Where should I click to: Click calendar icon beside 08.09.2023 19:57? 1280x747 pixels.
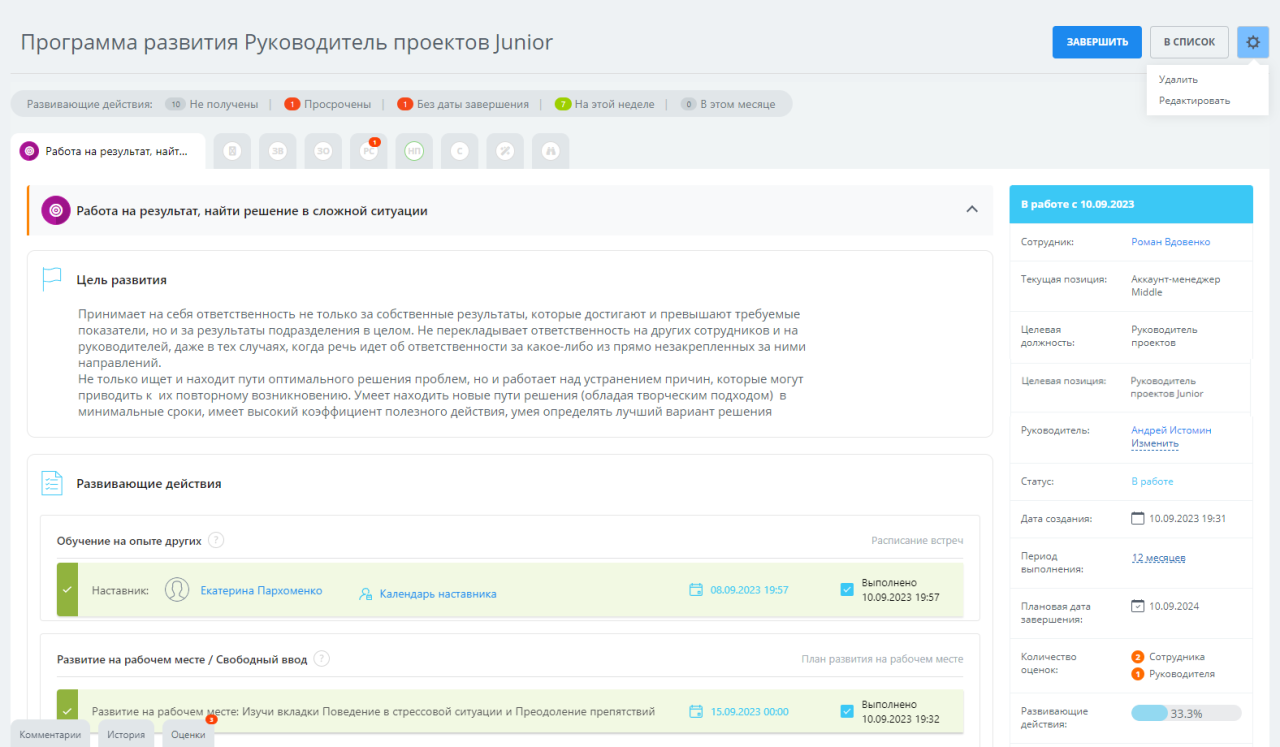click(x=696, y=590)
